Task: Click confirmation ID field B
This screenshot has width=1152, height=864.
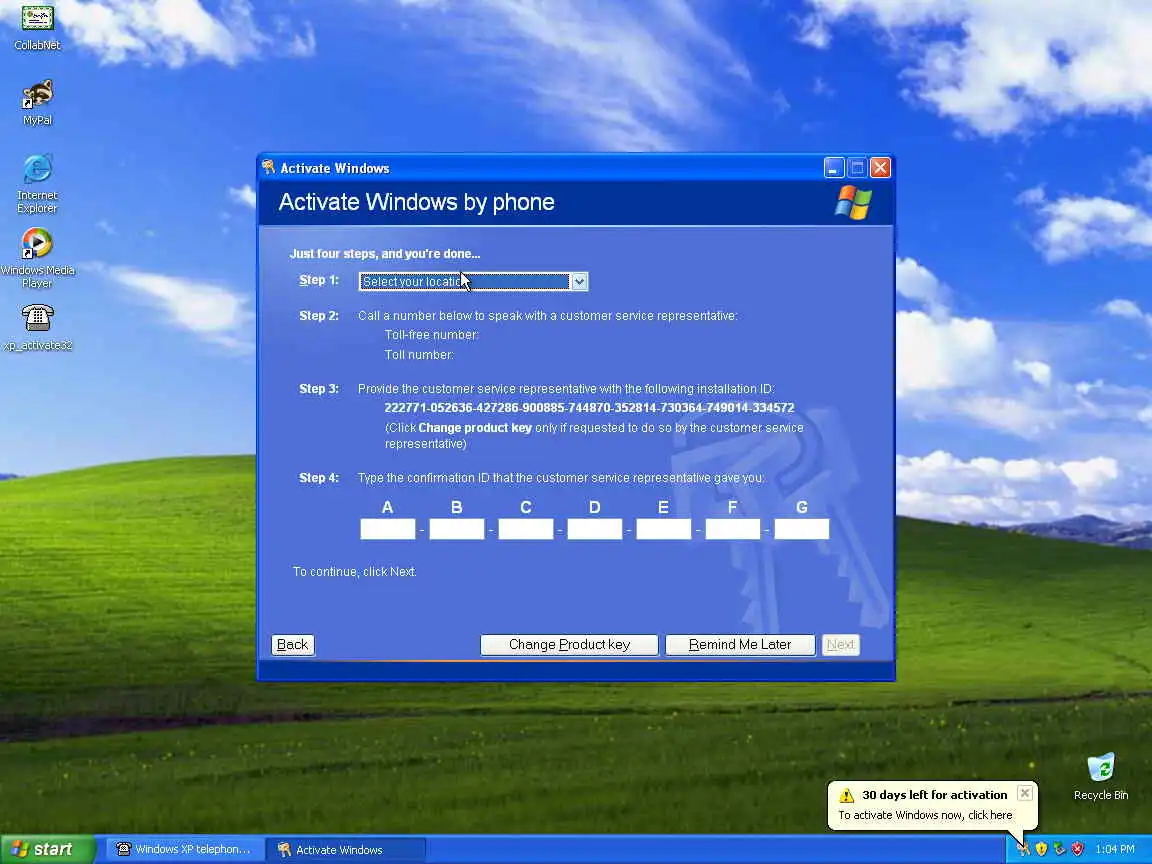Action: click(x=457, y=529)
